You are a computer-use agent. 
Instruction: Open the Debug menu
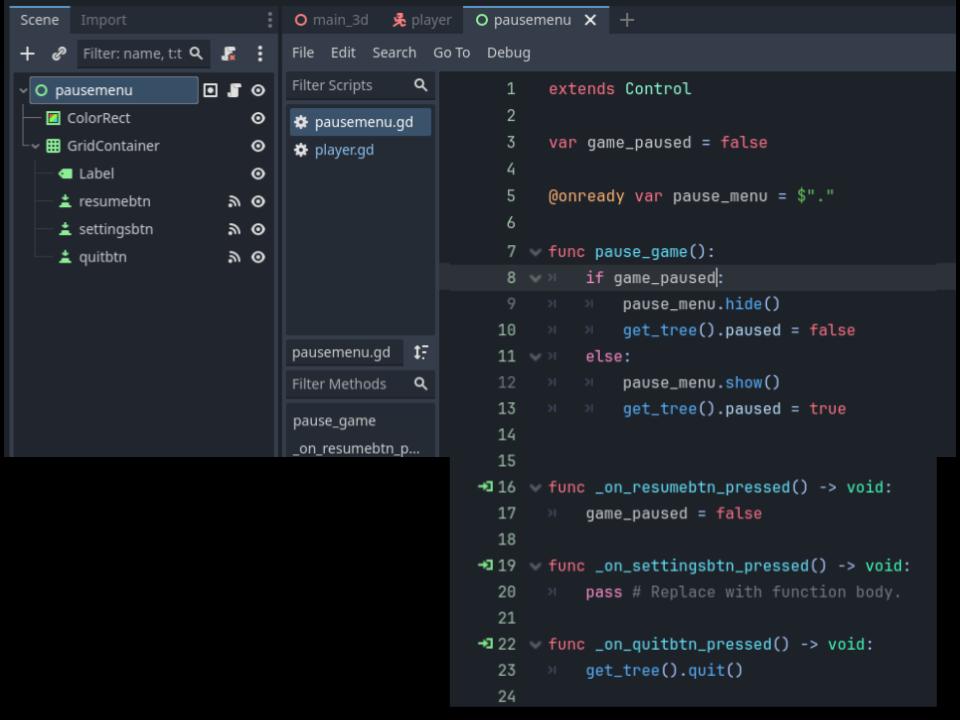click(508, 53)
